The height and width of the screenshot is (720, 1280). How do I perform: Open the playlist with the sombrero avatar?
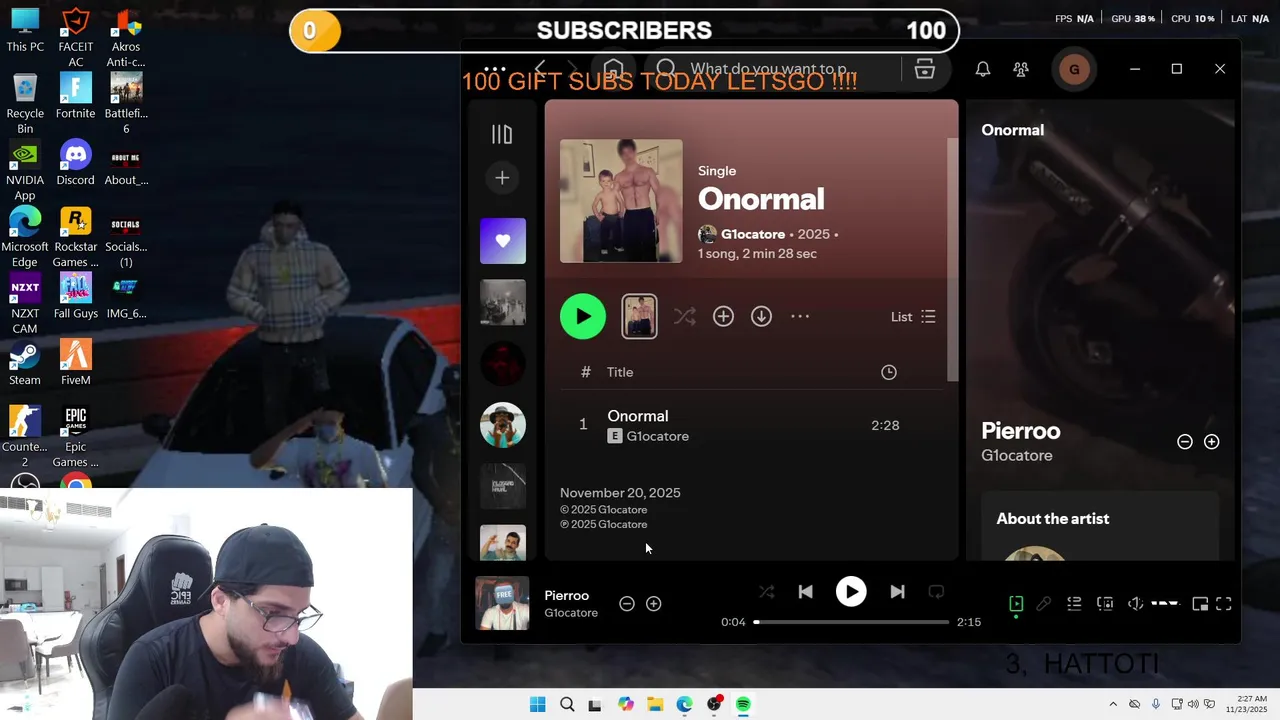(503, 425)
